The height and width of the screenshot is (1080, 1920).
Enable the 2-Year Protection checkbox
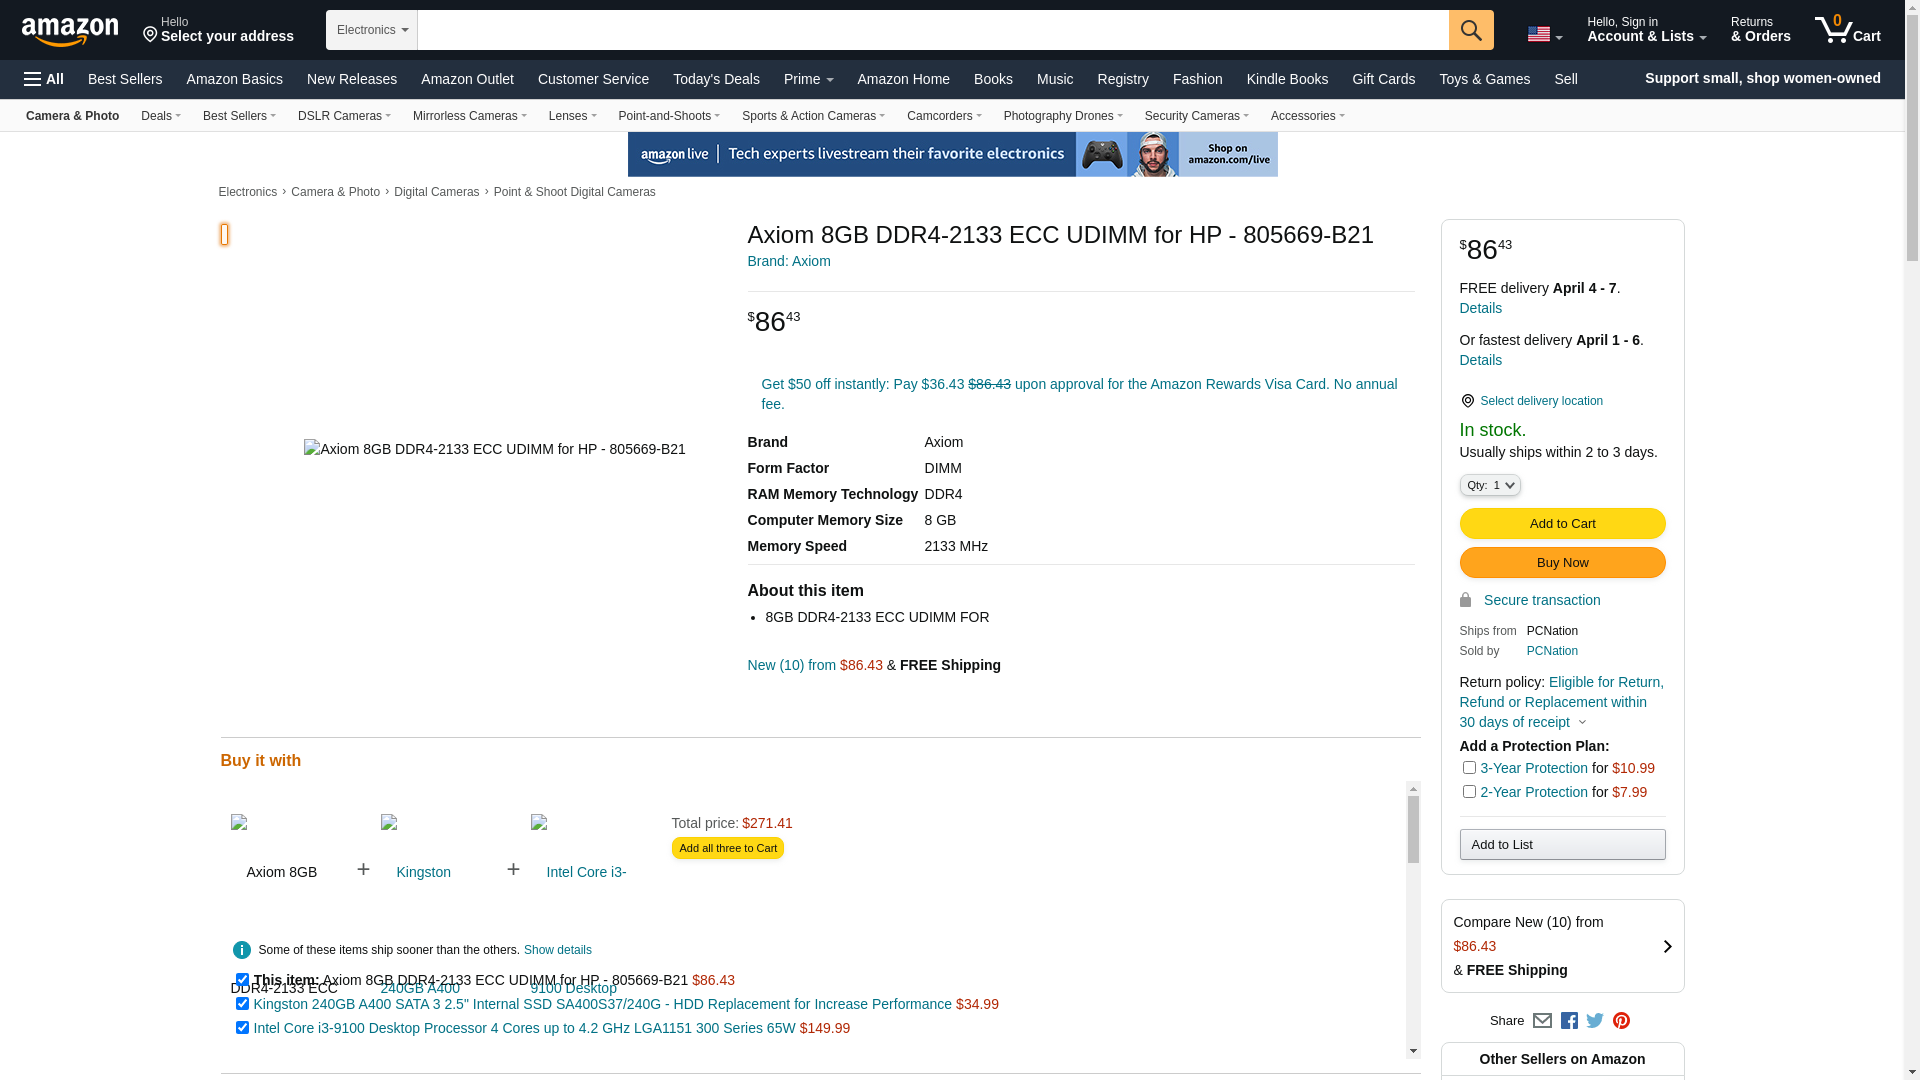tap(1468, 792)
